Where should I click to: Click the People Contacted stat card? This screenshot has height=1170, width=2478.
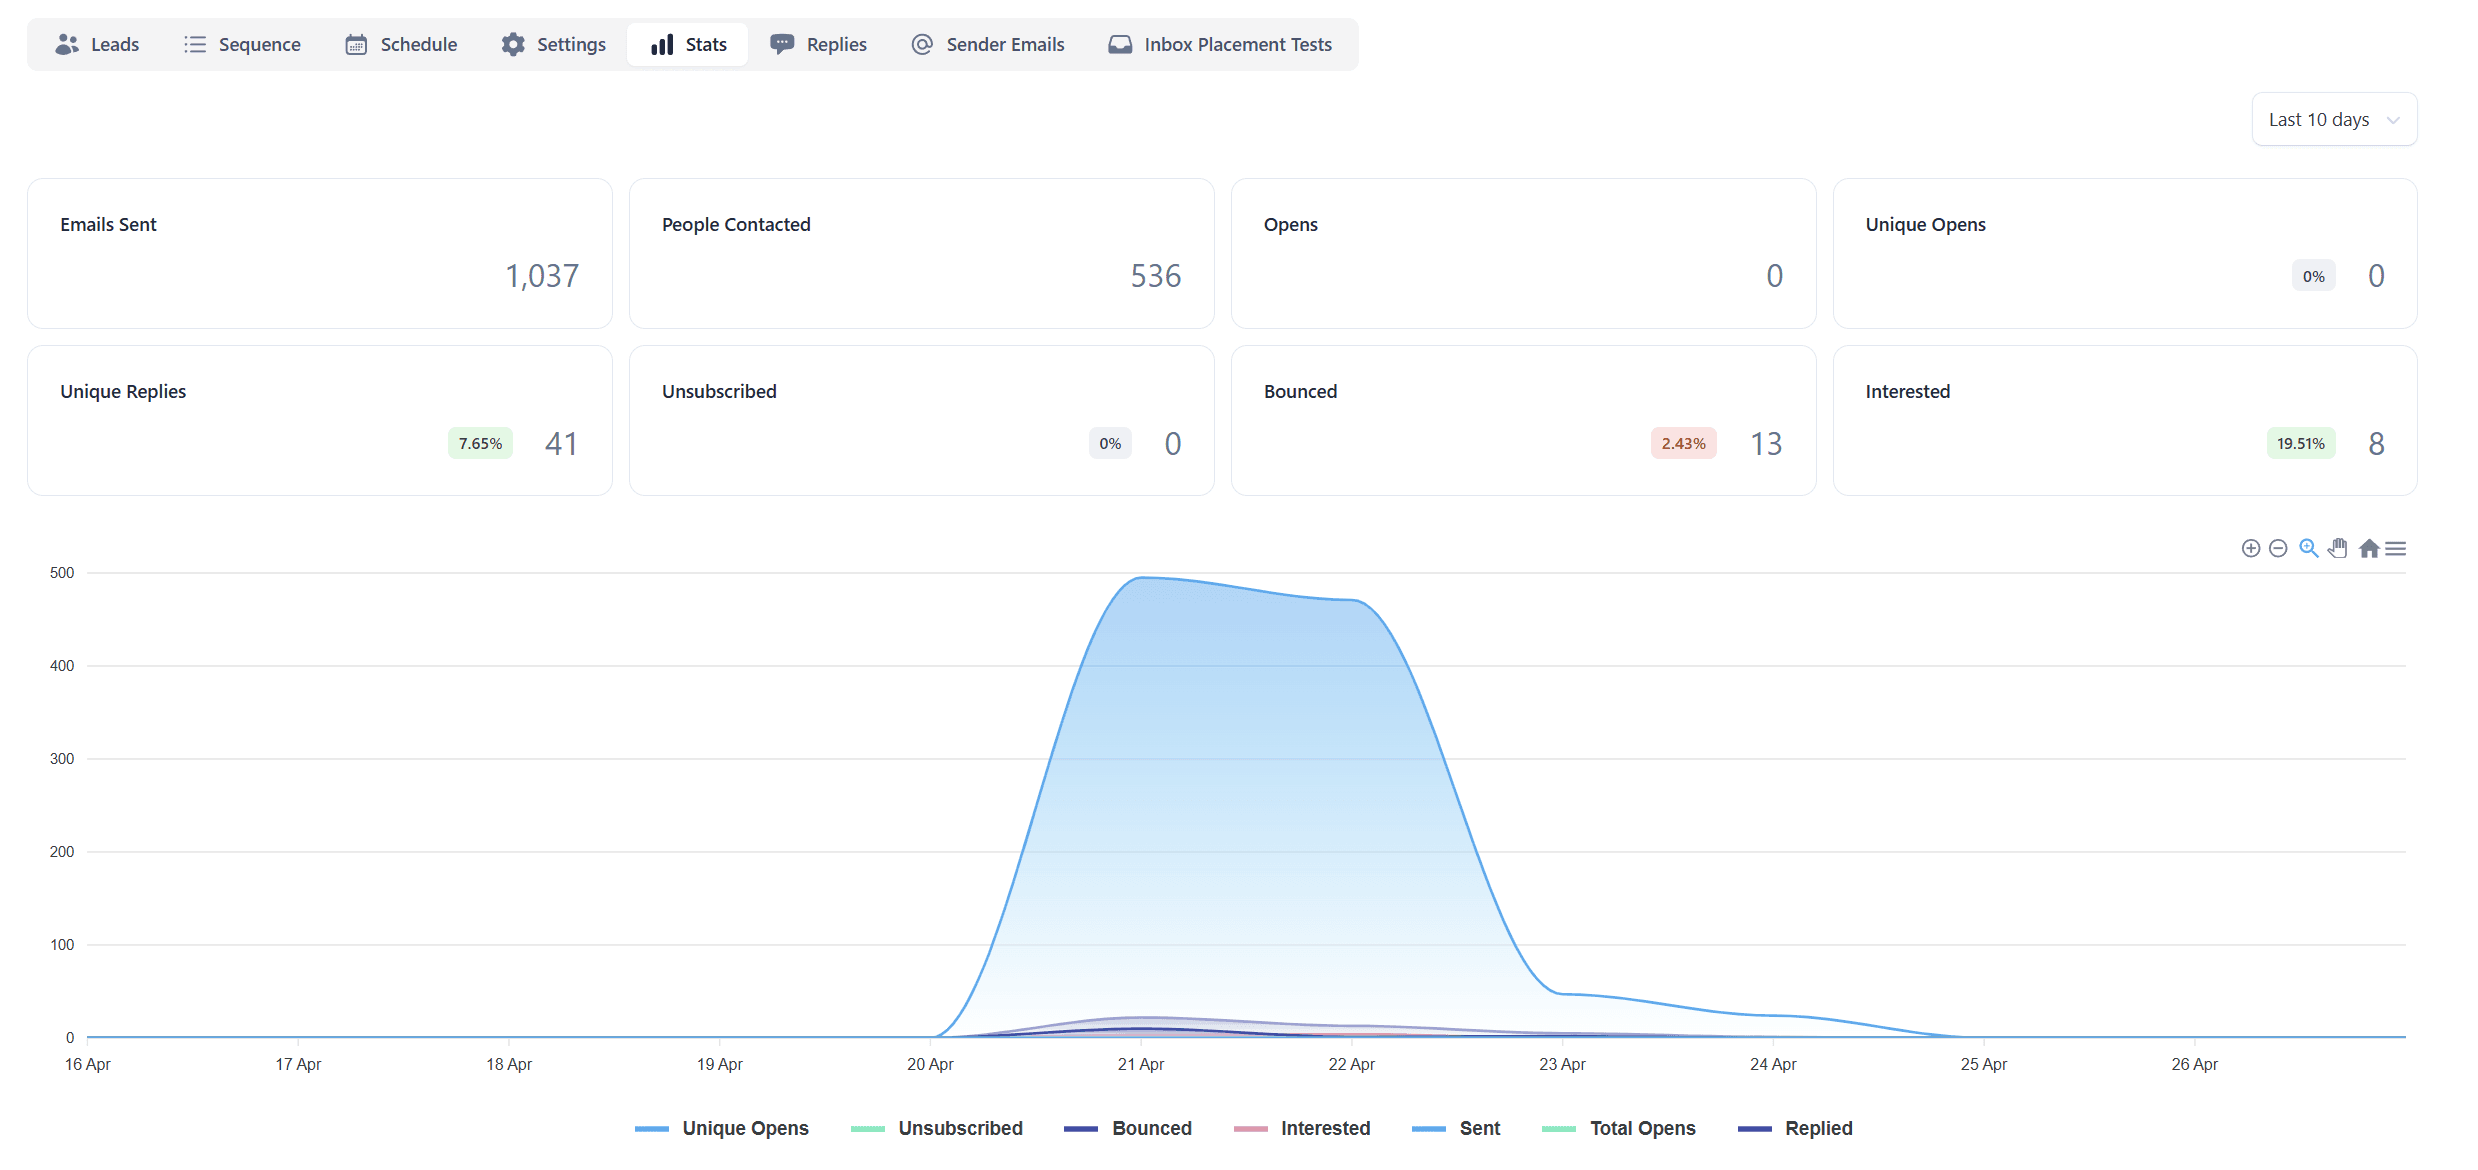pyautogui.click(x=921, y=253)
